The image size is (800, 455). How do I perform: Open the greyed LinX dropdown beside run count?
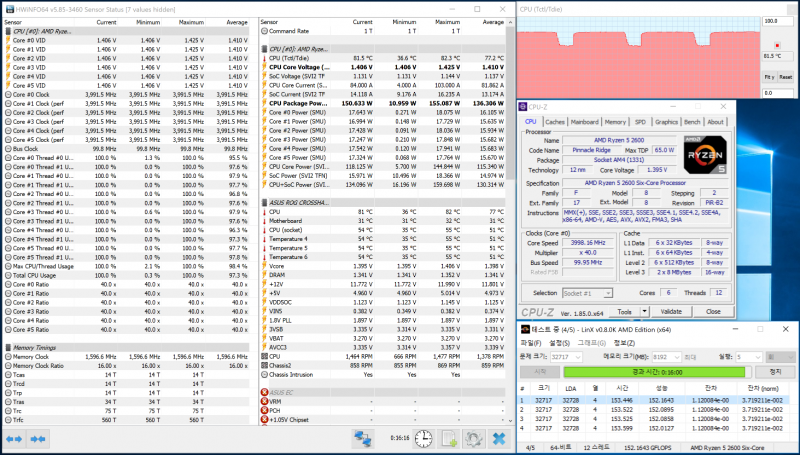(x=780, y=357)
